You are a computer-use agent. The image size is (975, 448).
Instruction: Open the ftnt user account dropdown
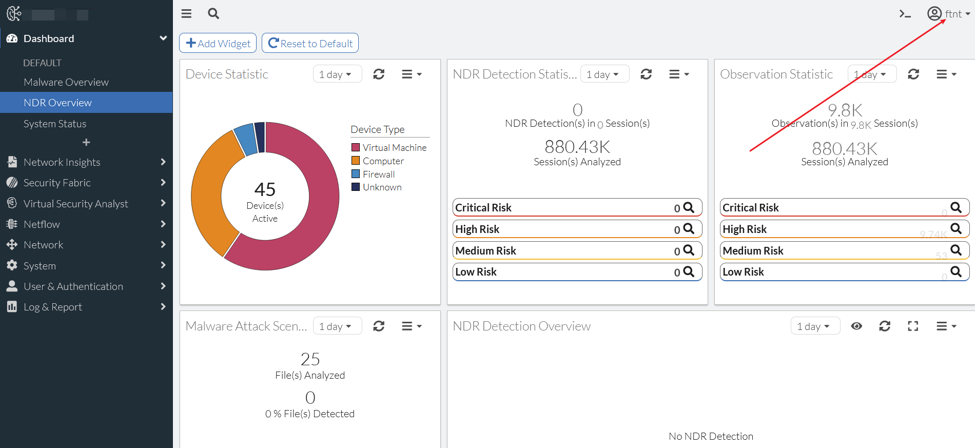pos(948,14)
